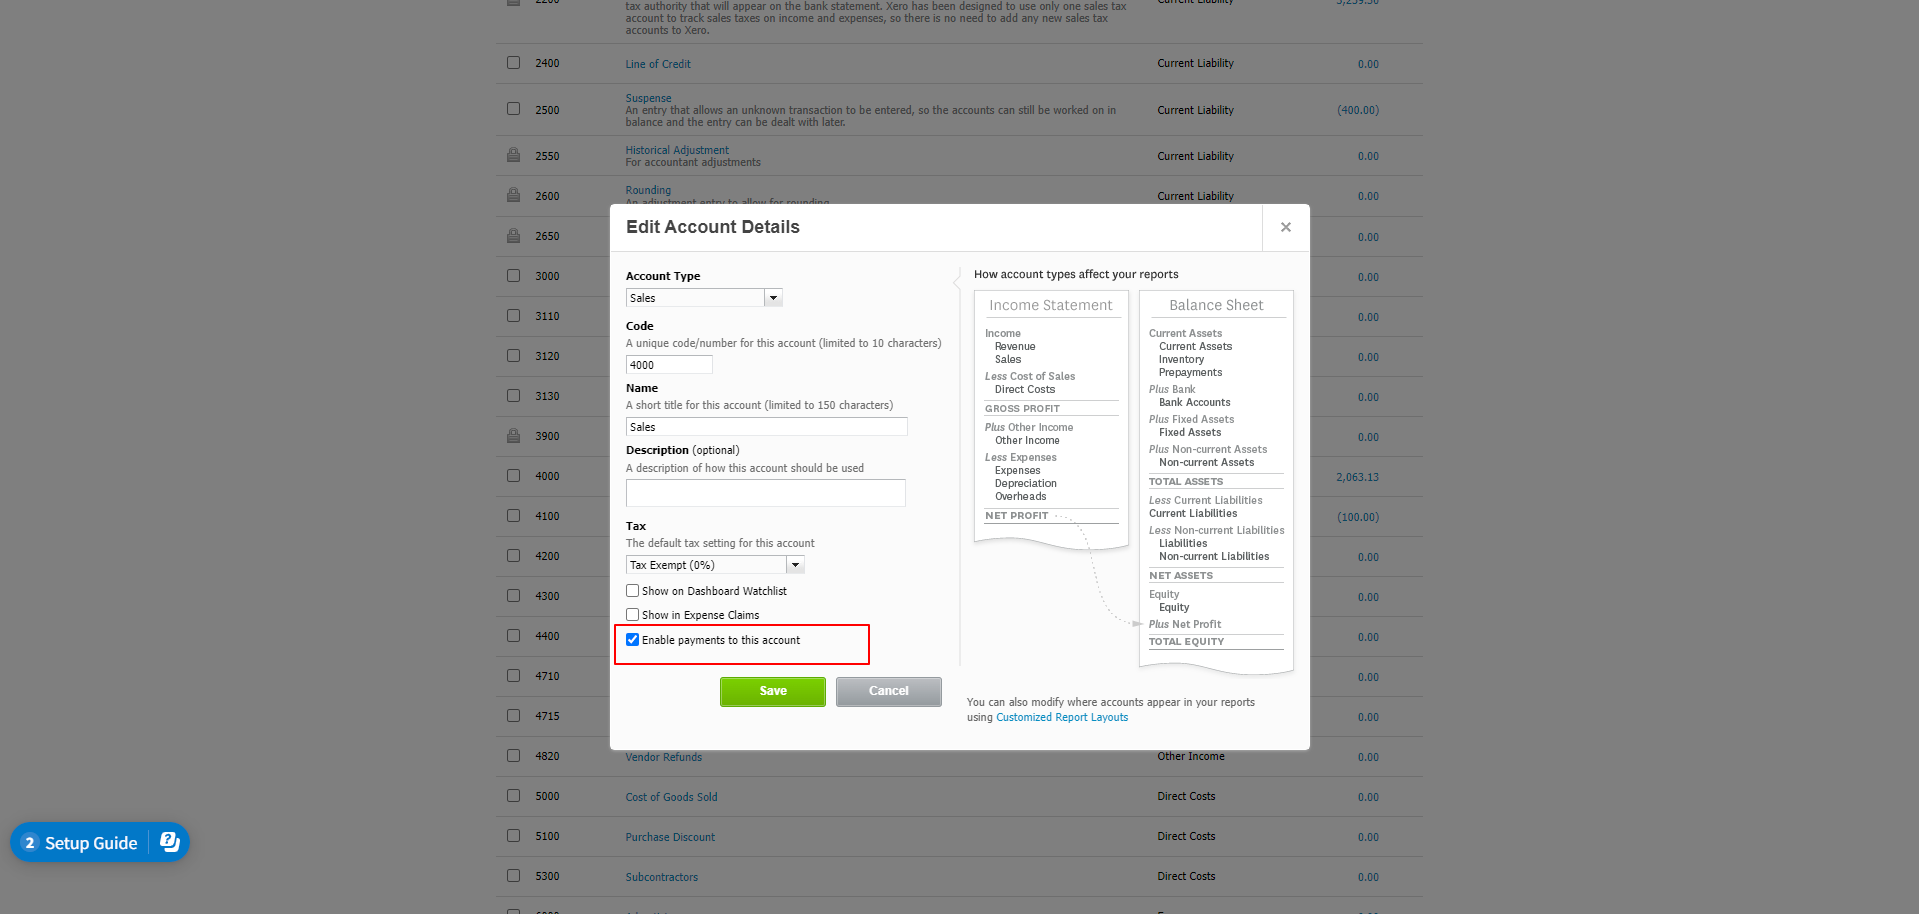This screenshot has width=1919, height=914.
Task: Click the lock icon for account 3900
Action: 513,436
